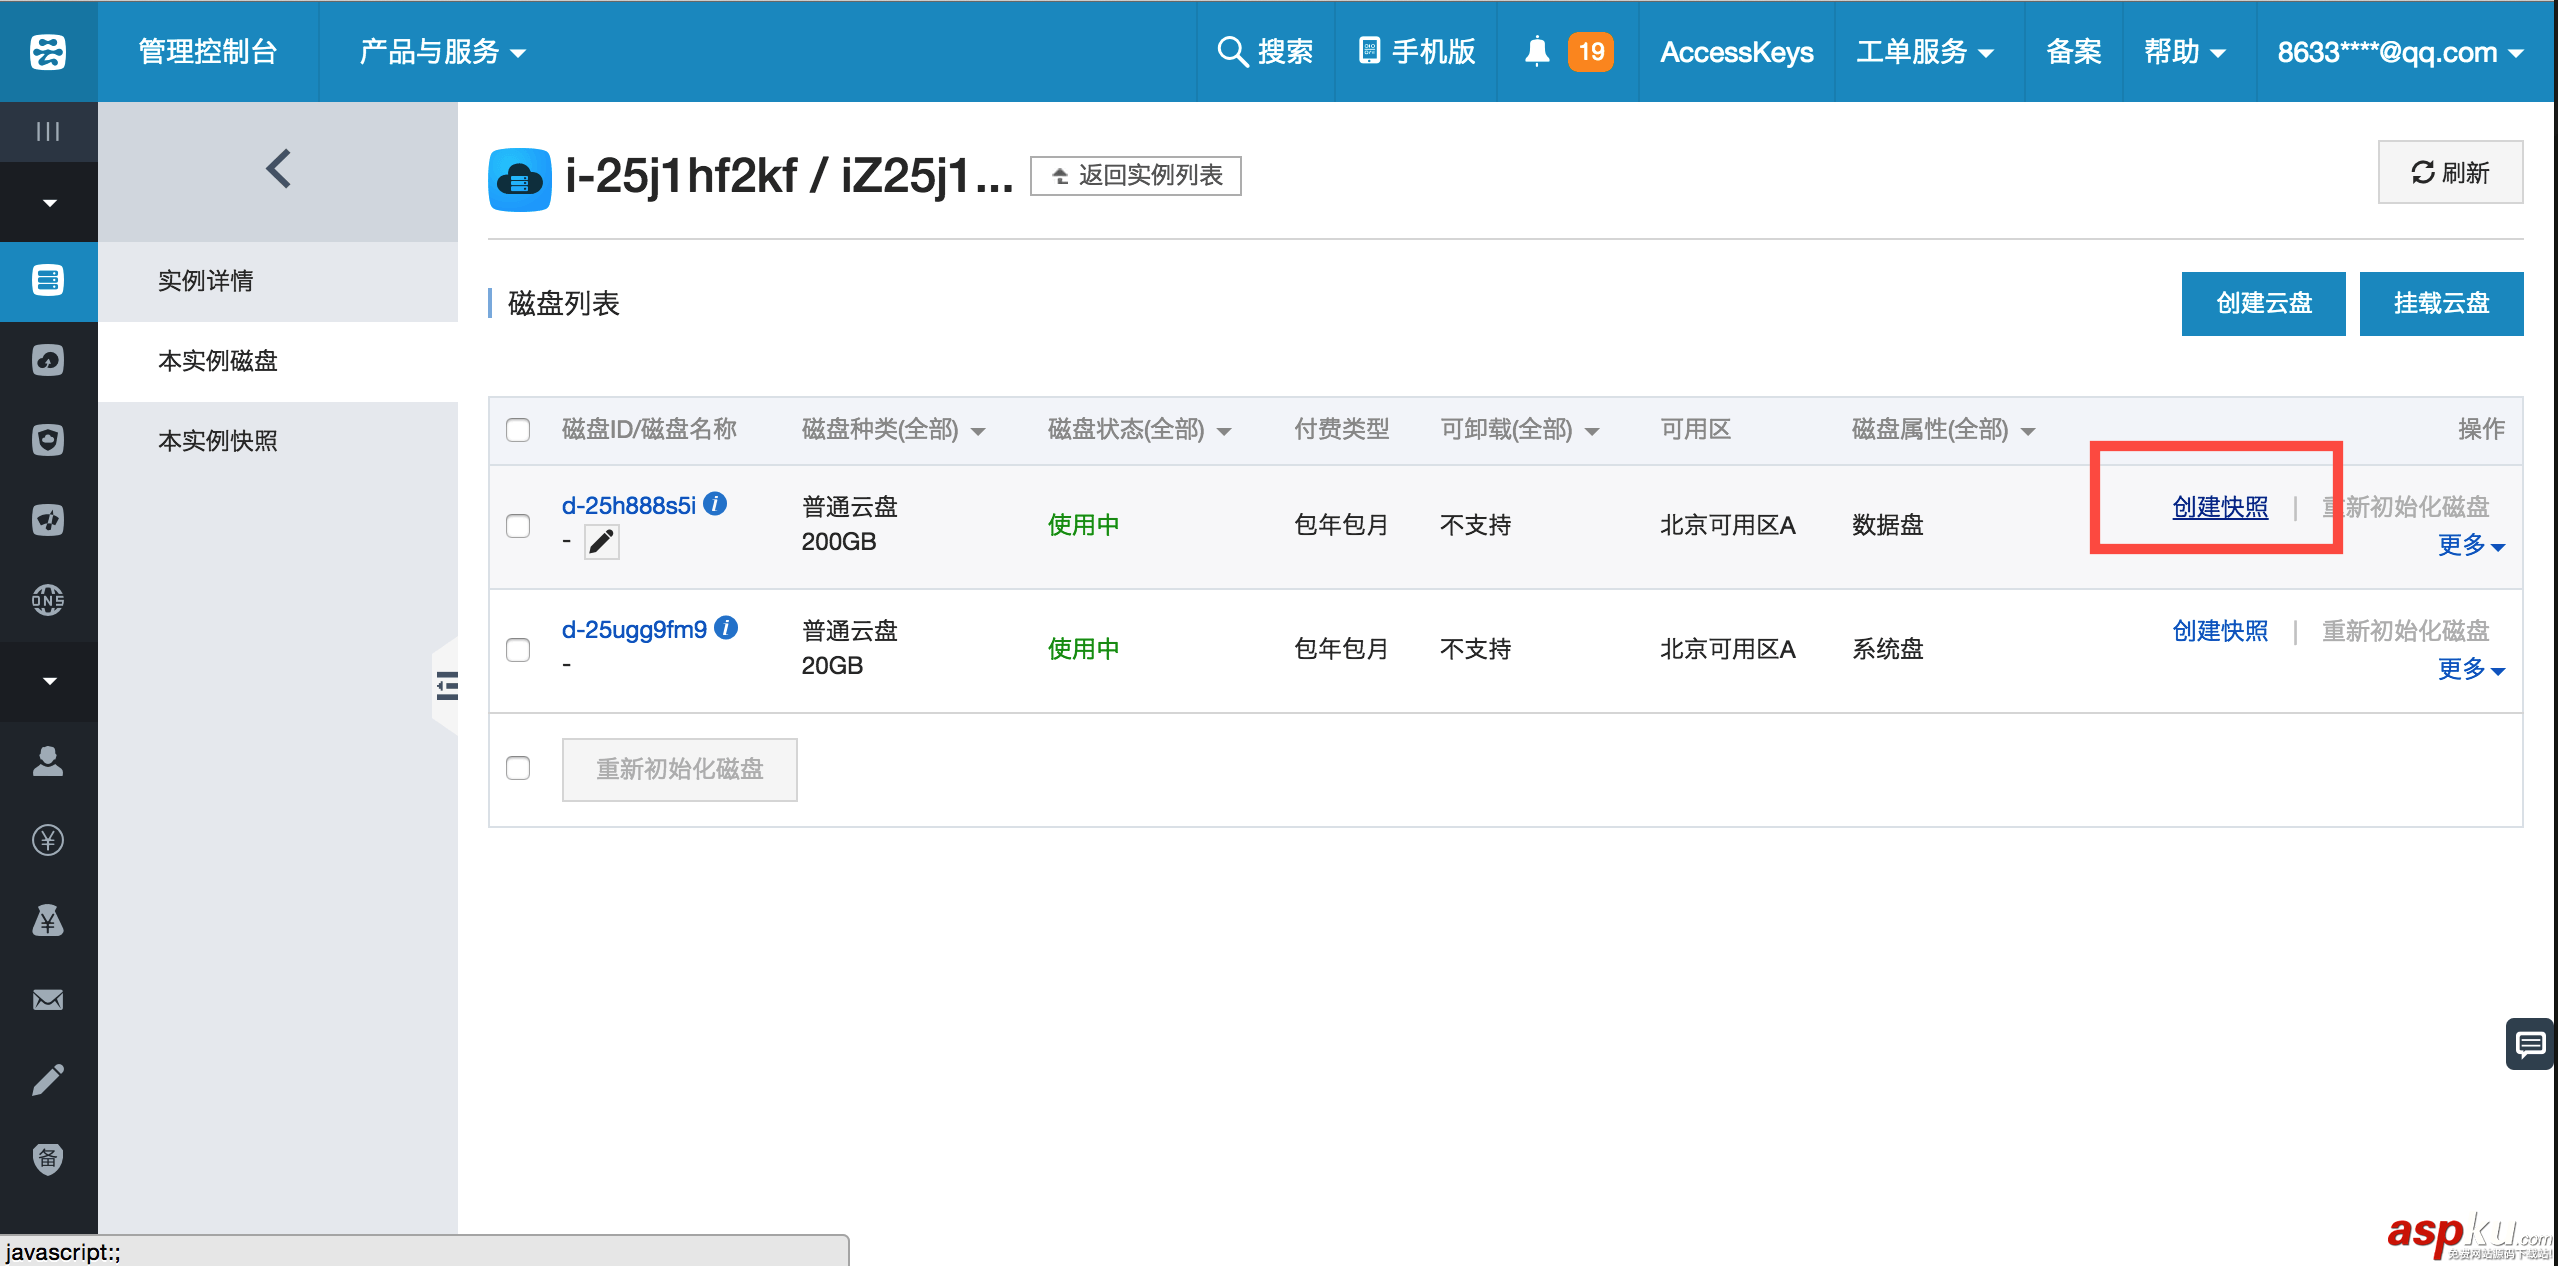Check the checkbox for disk d-25ugg9fm9

click(518, 649)
